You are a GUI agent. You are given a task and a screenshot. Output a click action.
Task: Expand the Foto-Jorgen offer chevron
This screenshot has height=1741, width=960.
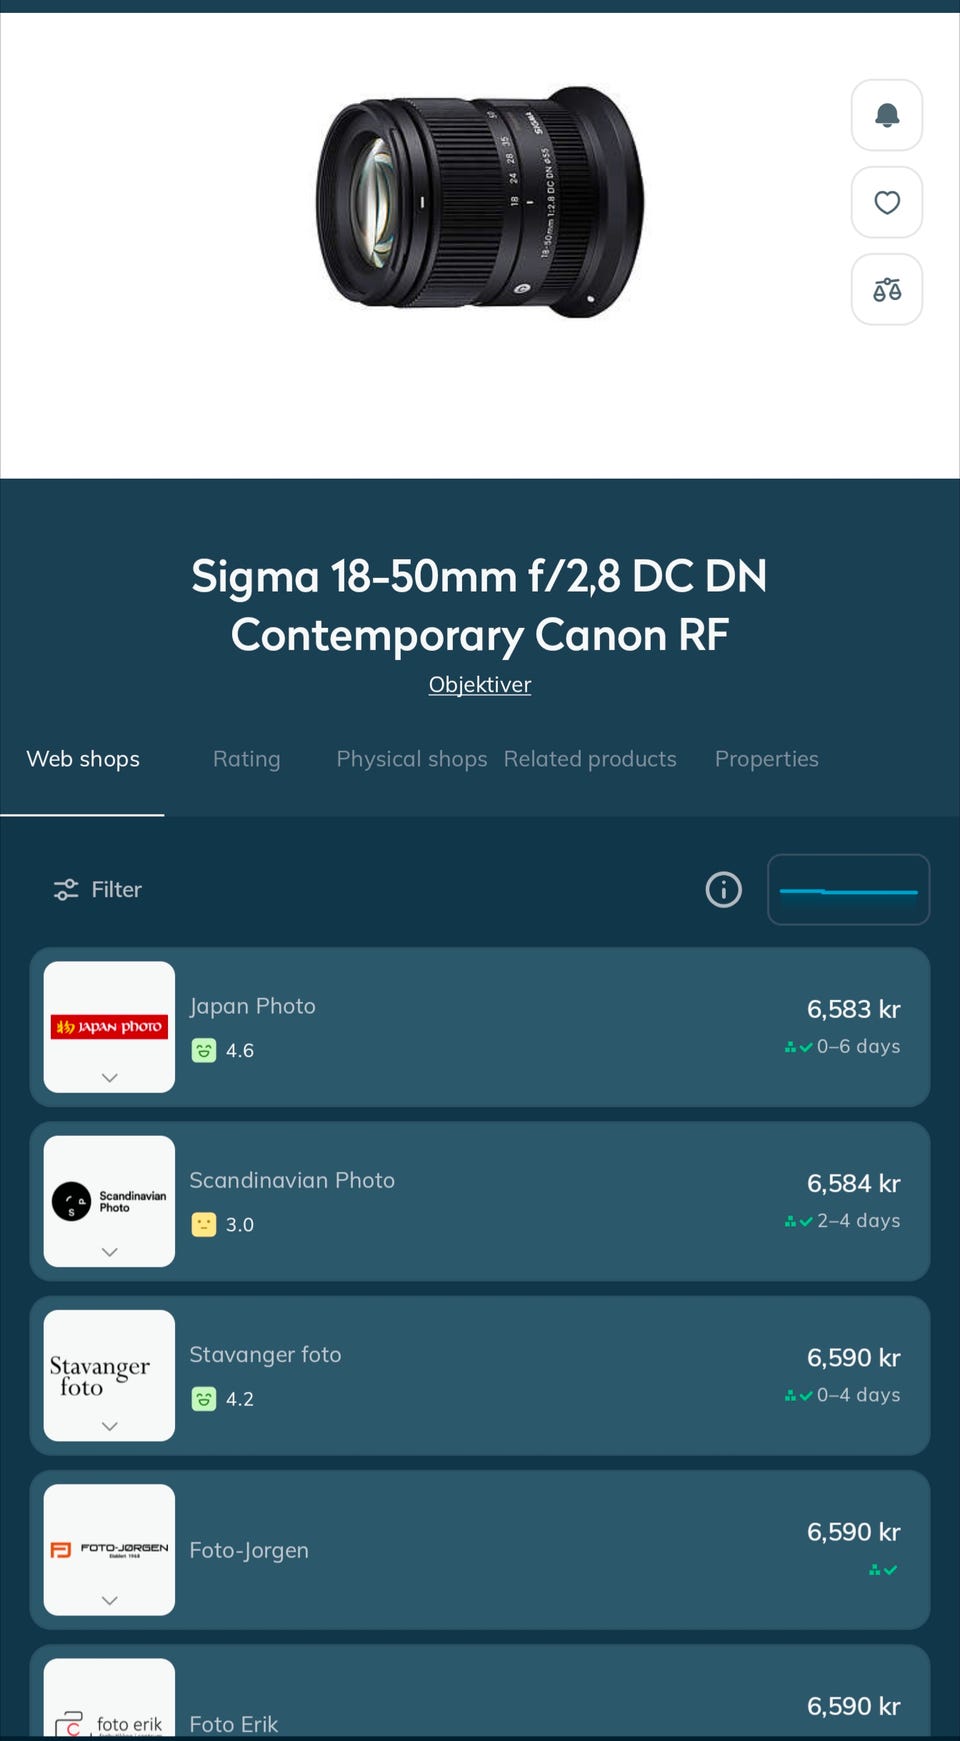click(x=110, y=1599)
